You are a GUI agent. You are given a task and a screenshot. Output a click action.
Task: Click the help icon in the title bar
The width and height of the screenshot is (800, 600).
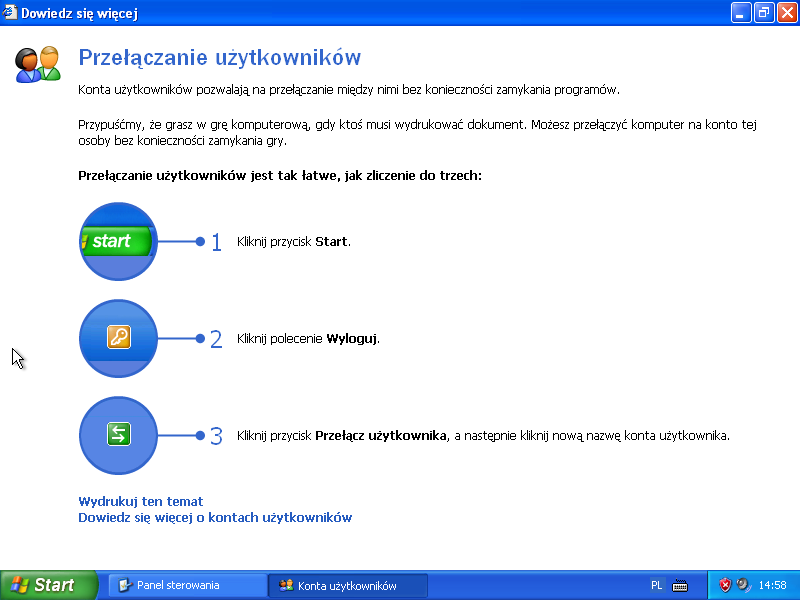[x=10, y=13]
